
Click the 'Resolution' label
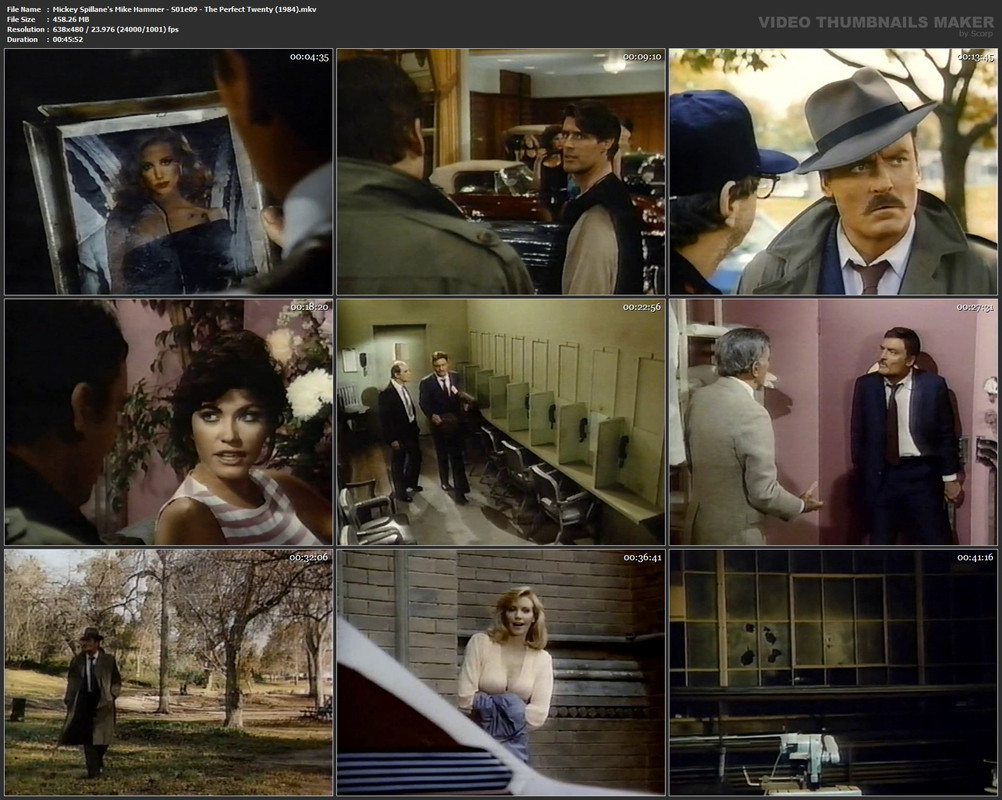pyautogui.click(x=26, y=29)
